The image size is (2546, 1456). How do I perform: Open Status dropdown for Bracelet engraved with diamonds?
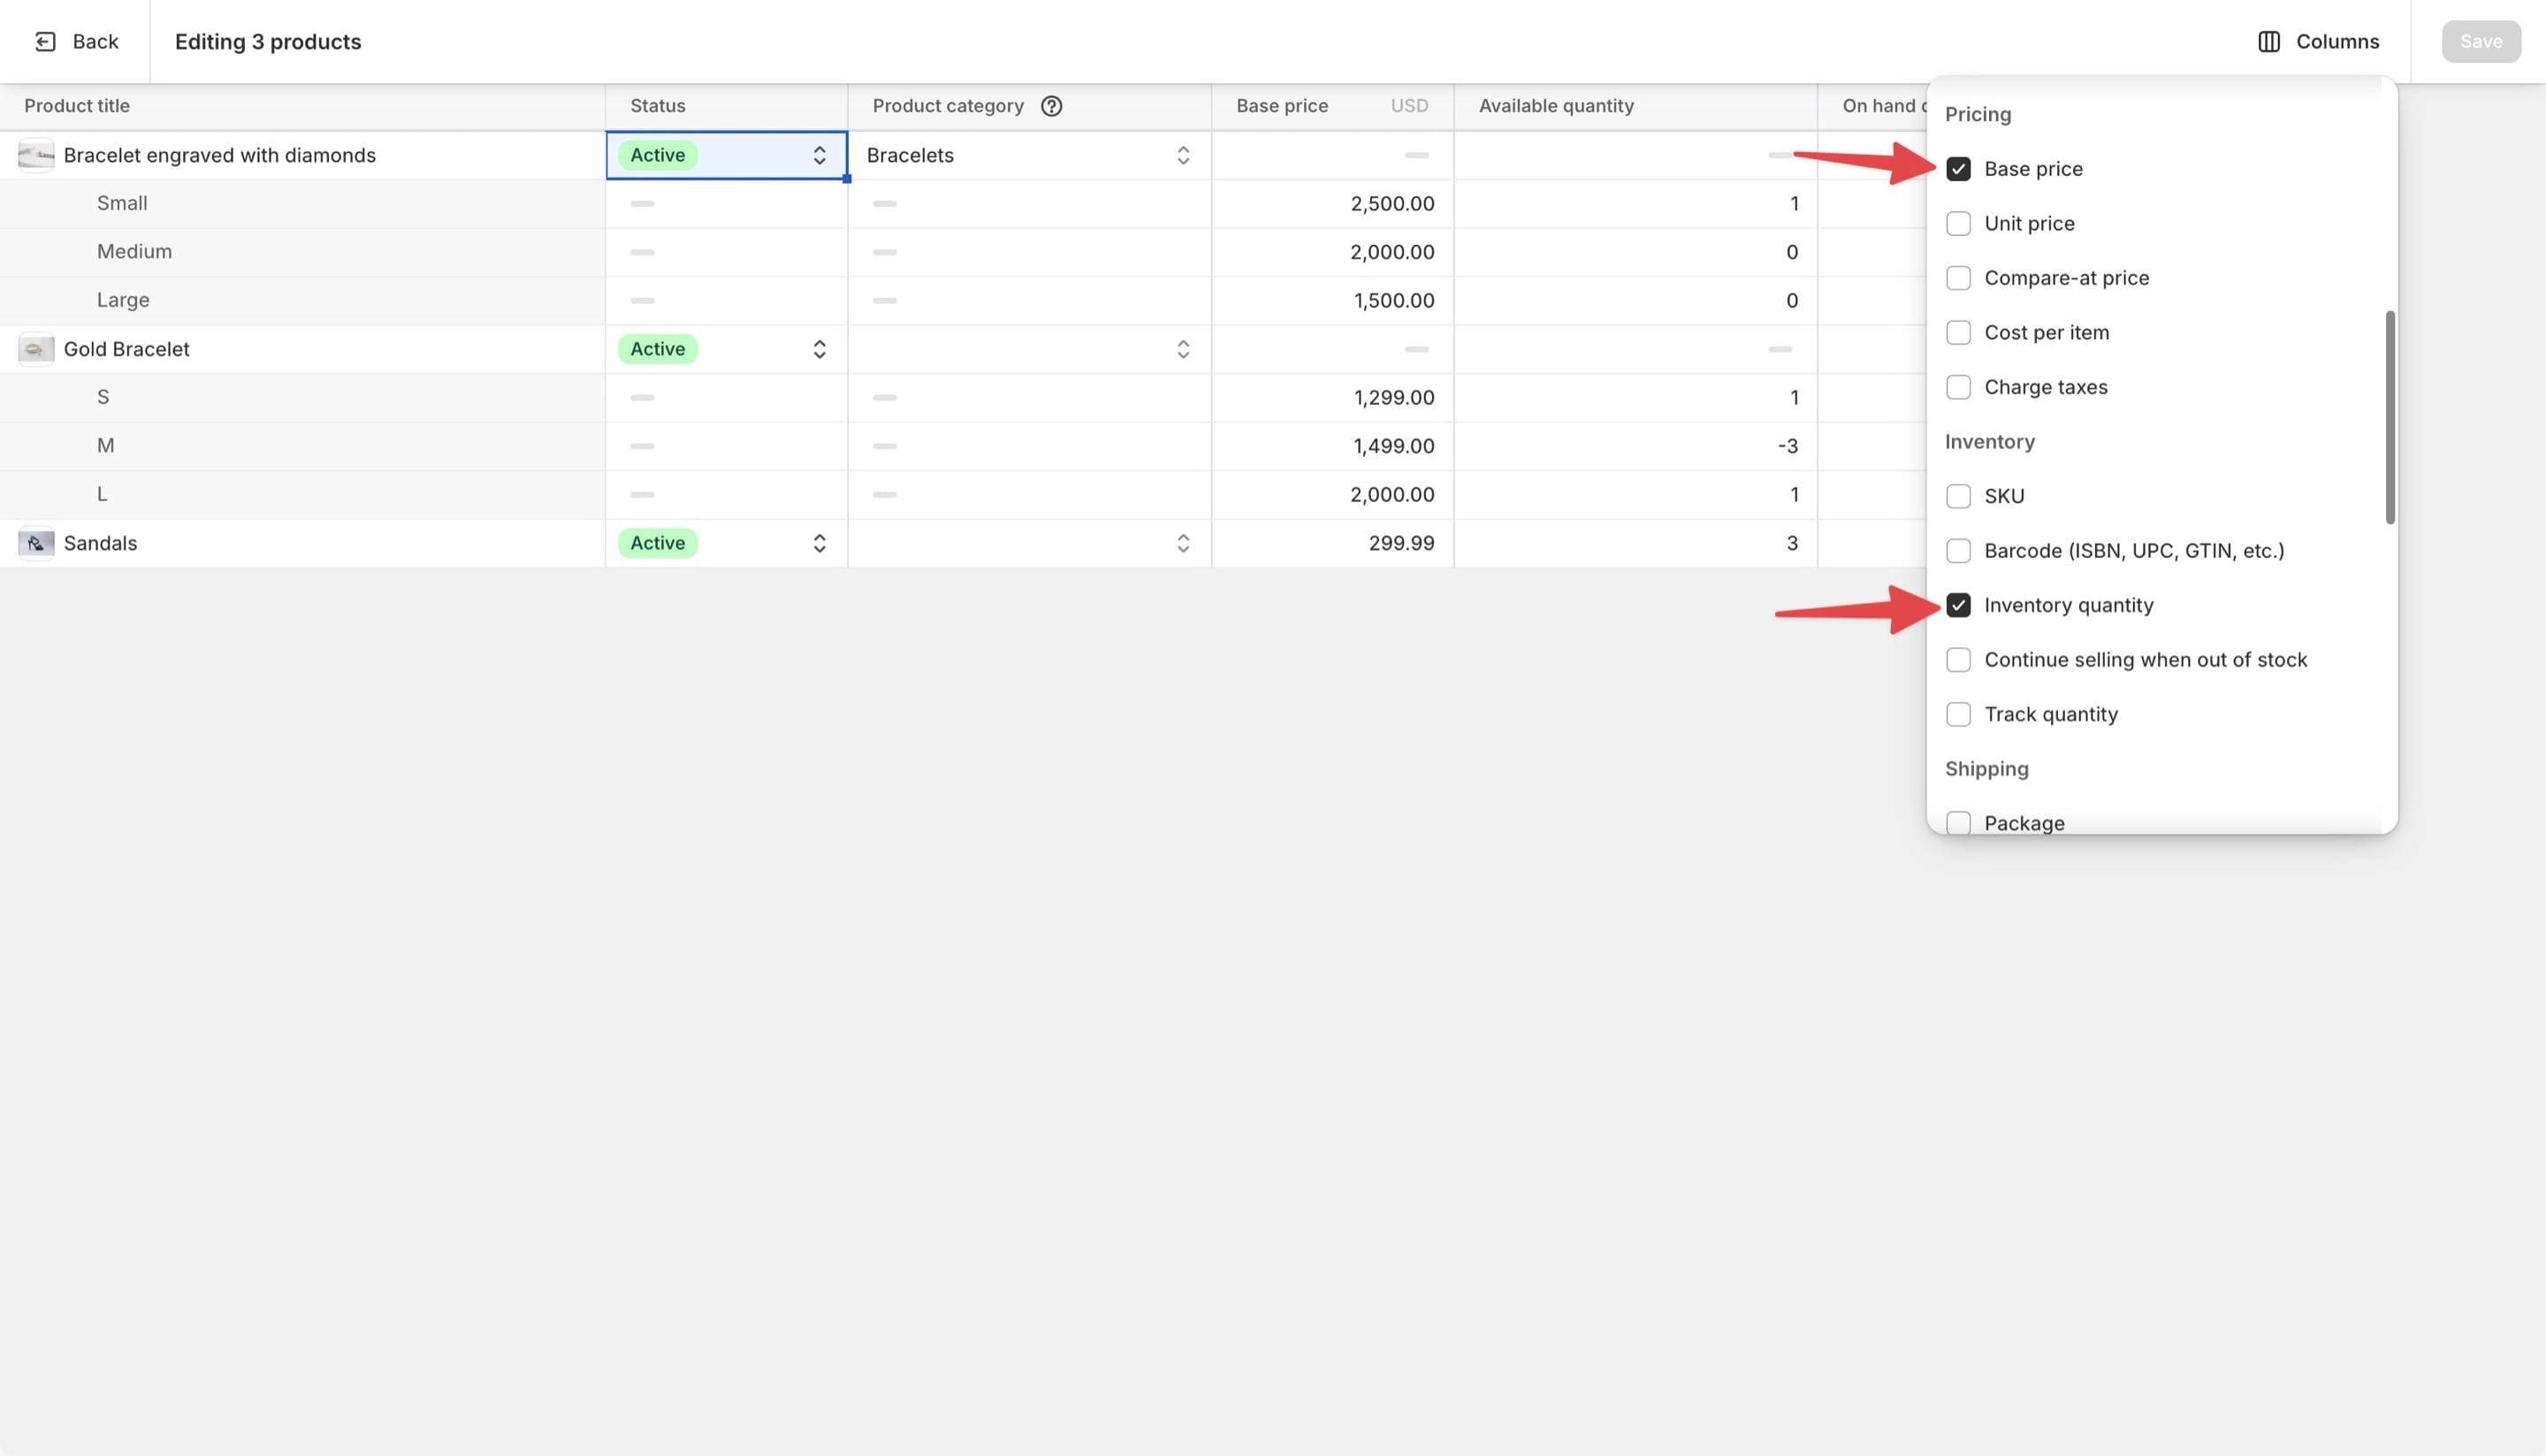pyautogui.click(x=726, y=155)
